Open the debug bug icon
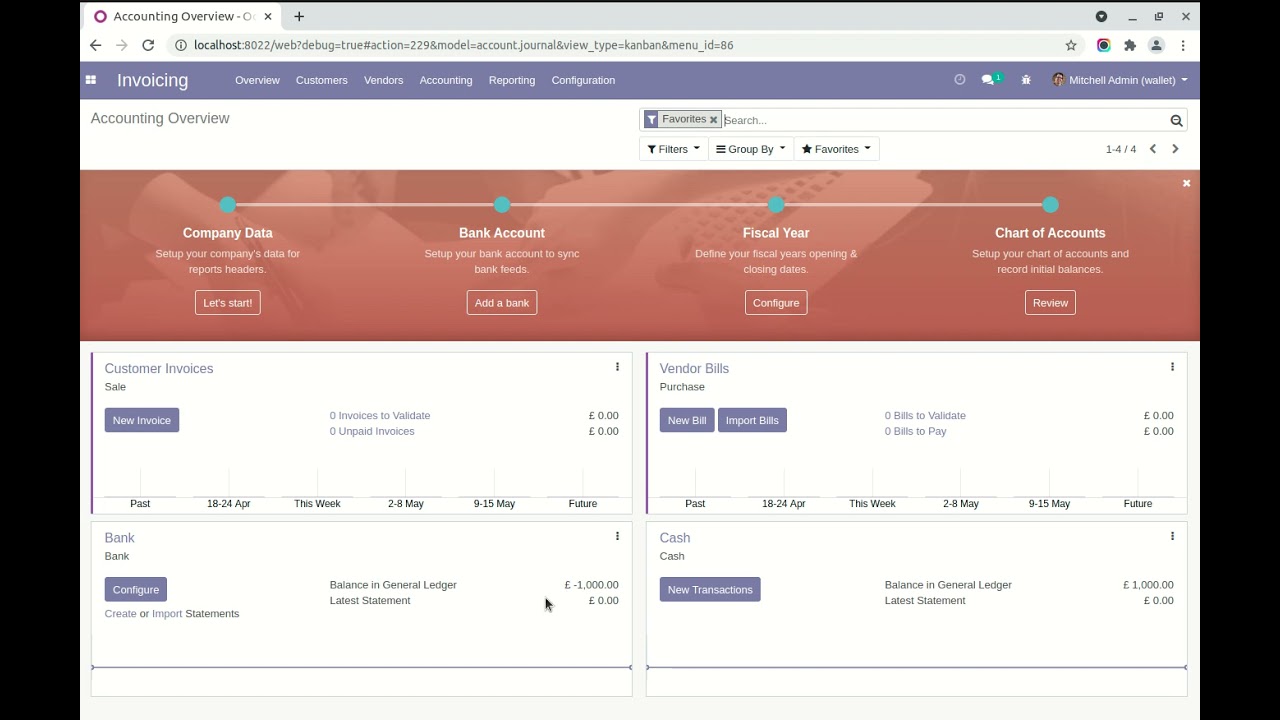1280x720 pixels. [x=1026, y=80]
